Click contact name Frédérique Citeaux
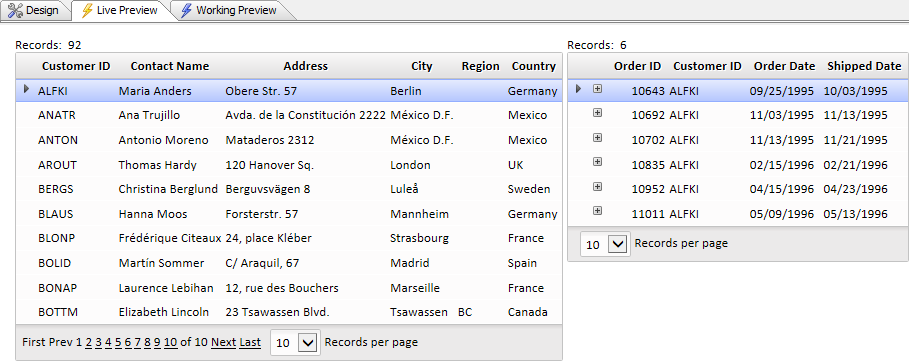 click(170, 238)
